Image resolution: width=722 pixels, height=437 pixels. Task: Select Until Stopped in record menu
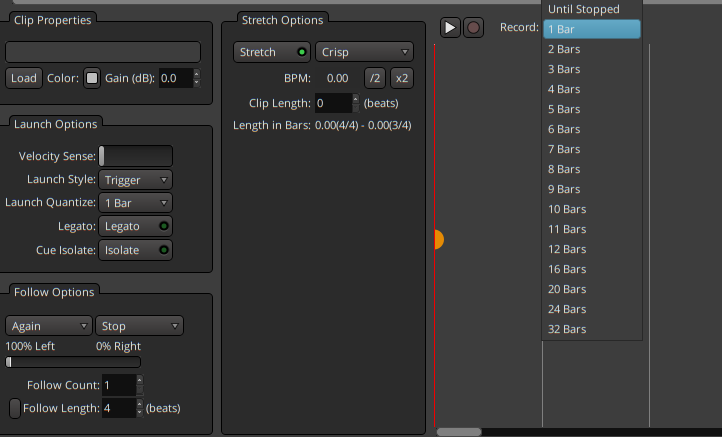tap(592, 9)
